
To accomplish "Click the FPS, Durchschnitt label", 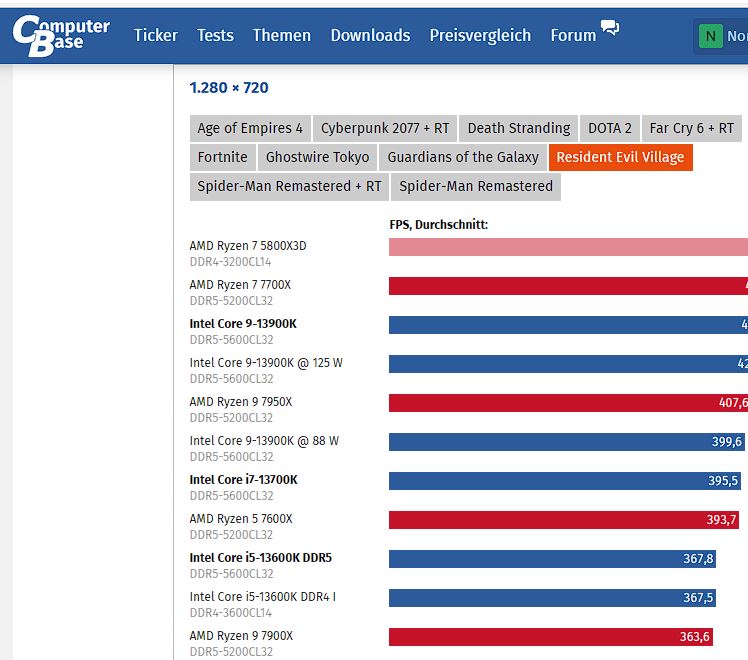I will pos(438,225).
